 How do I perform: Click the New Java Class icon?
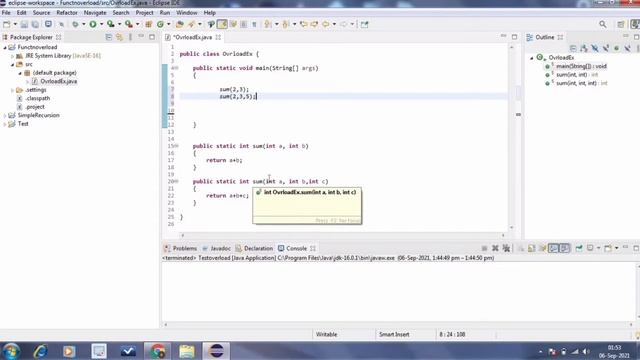coord(160,24)
